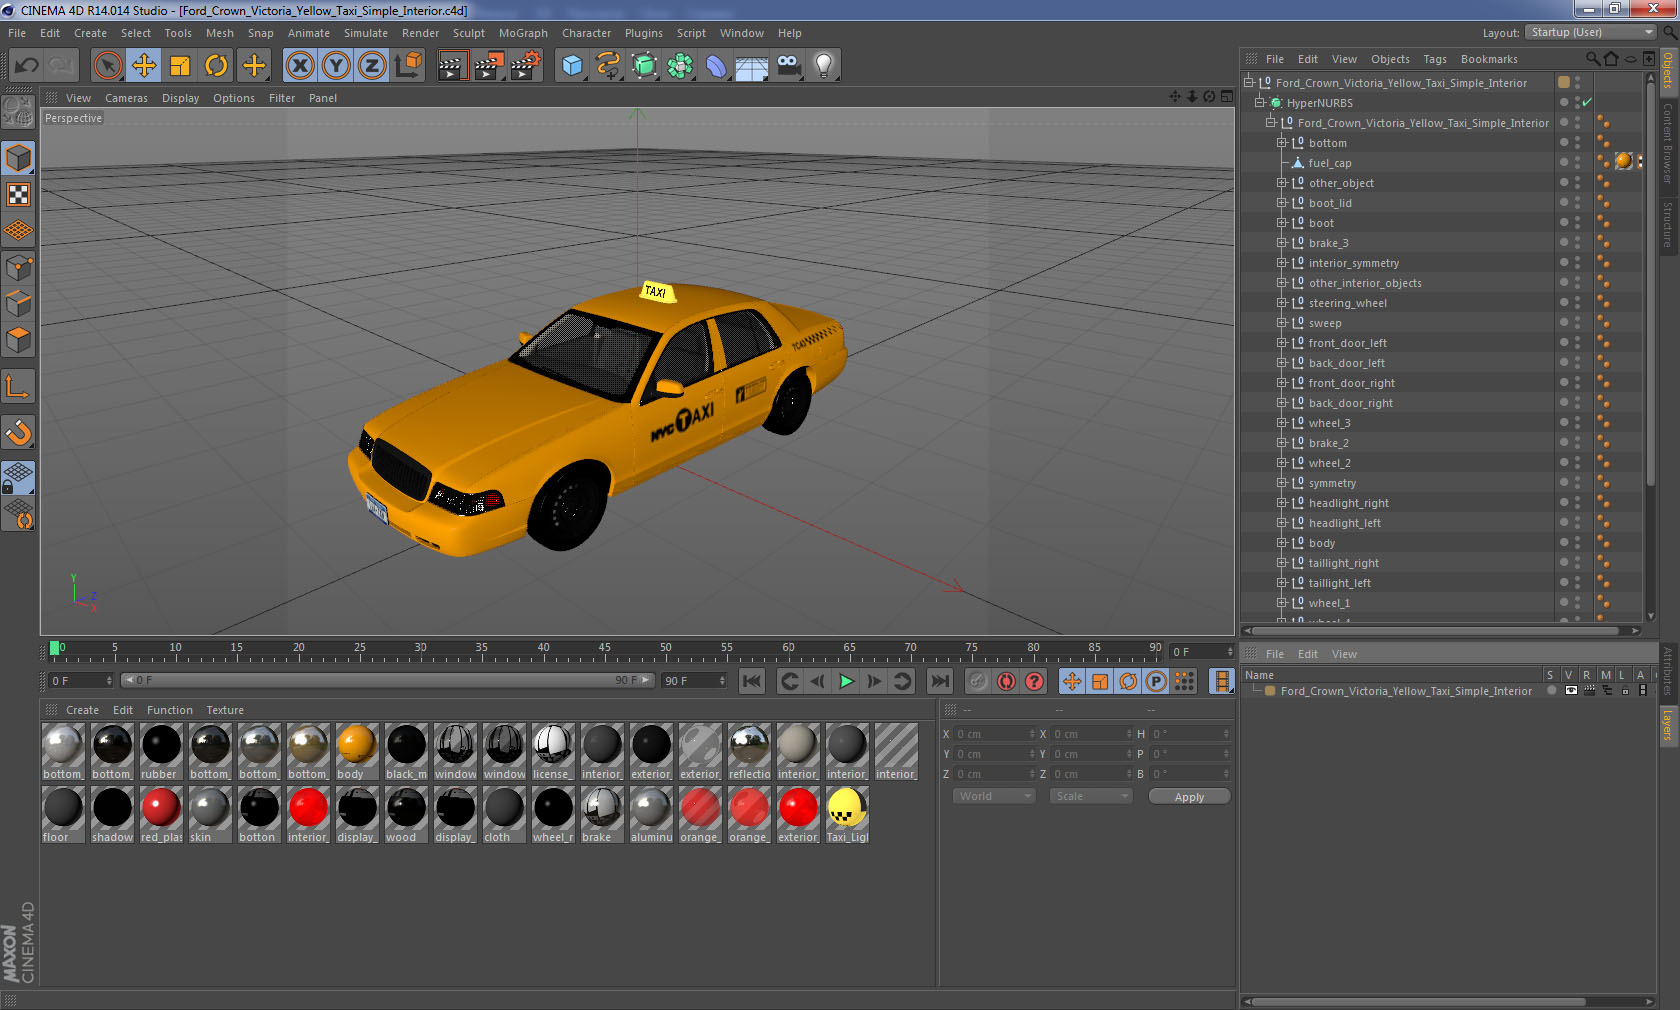Click the Scale tool icon
1680x1010 pixels.
(180, 66)
